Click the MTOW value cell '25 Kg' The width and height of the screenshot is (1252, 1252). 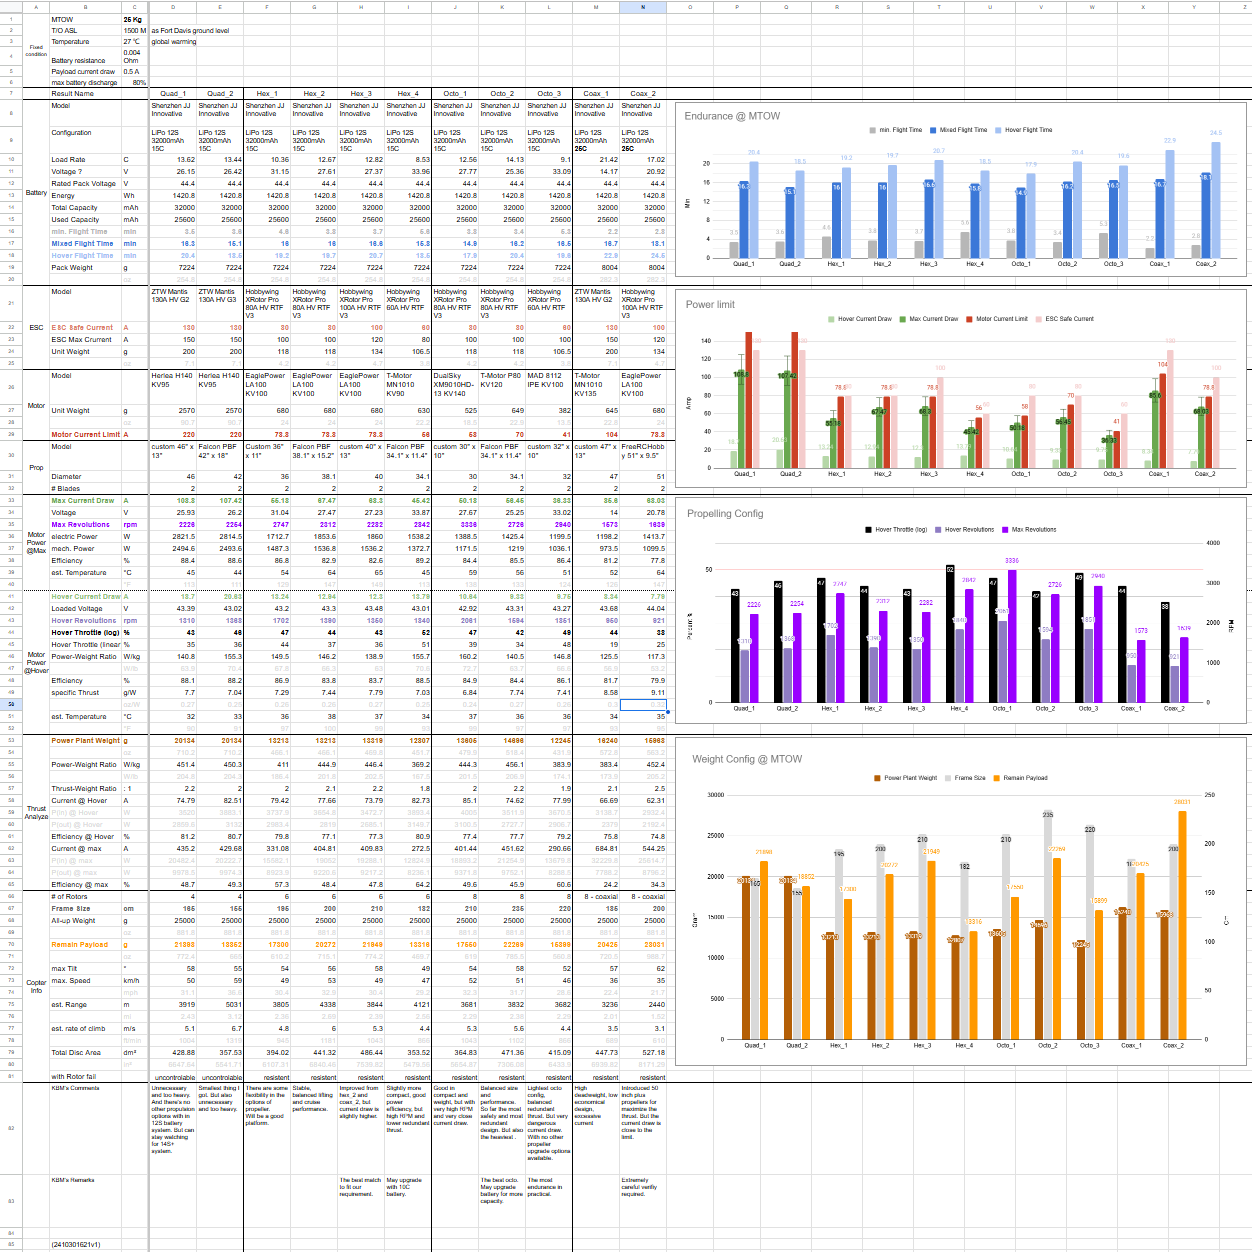[132, 19]
